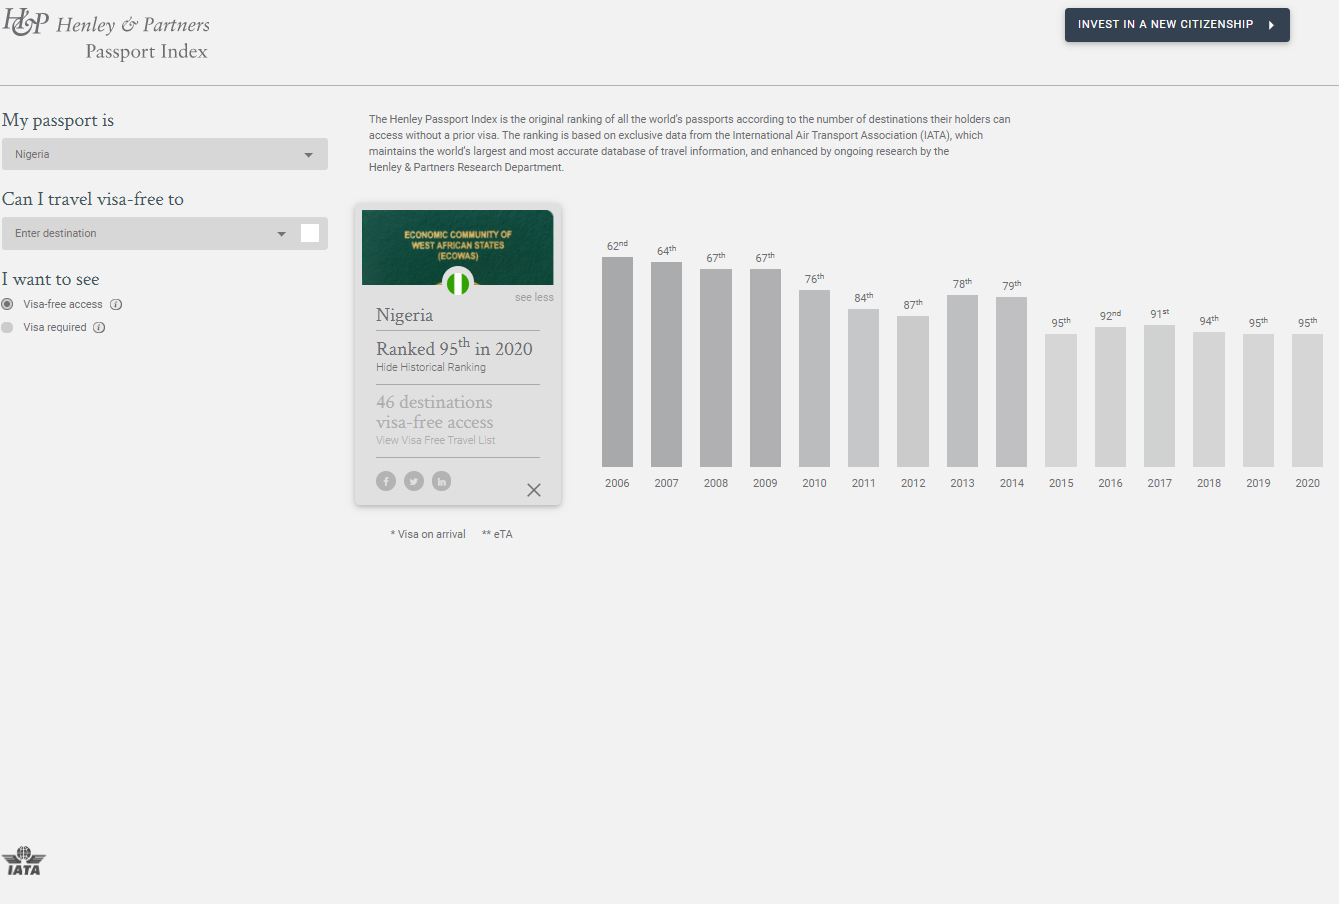Click the 2020 year axis label
Viewport: 1339px width, 904px height.
pos(1307,483)
